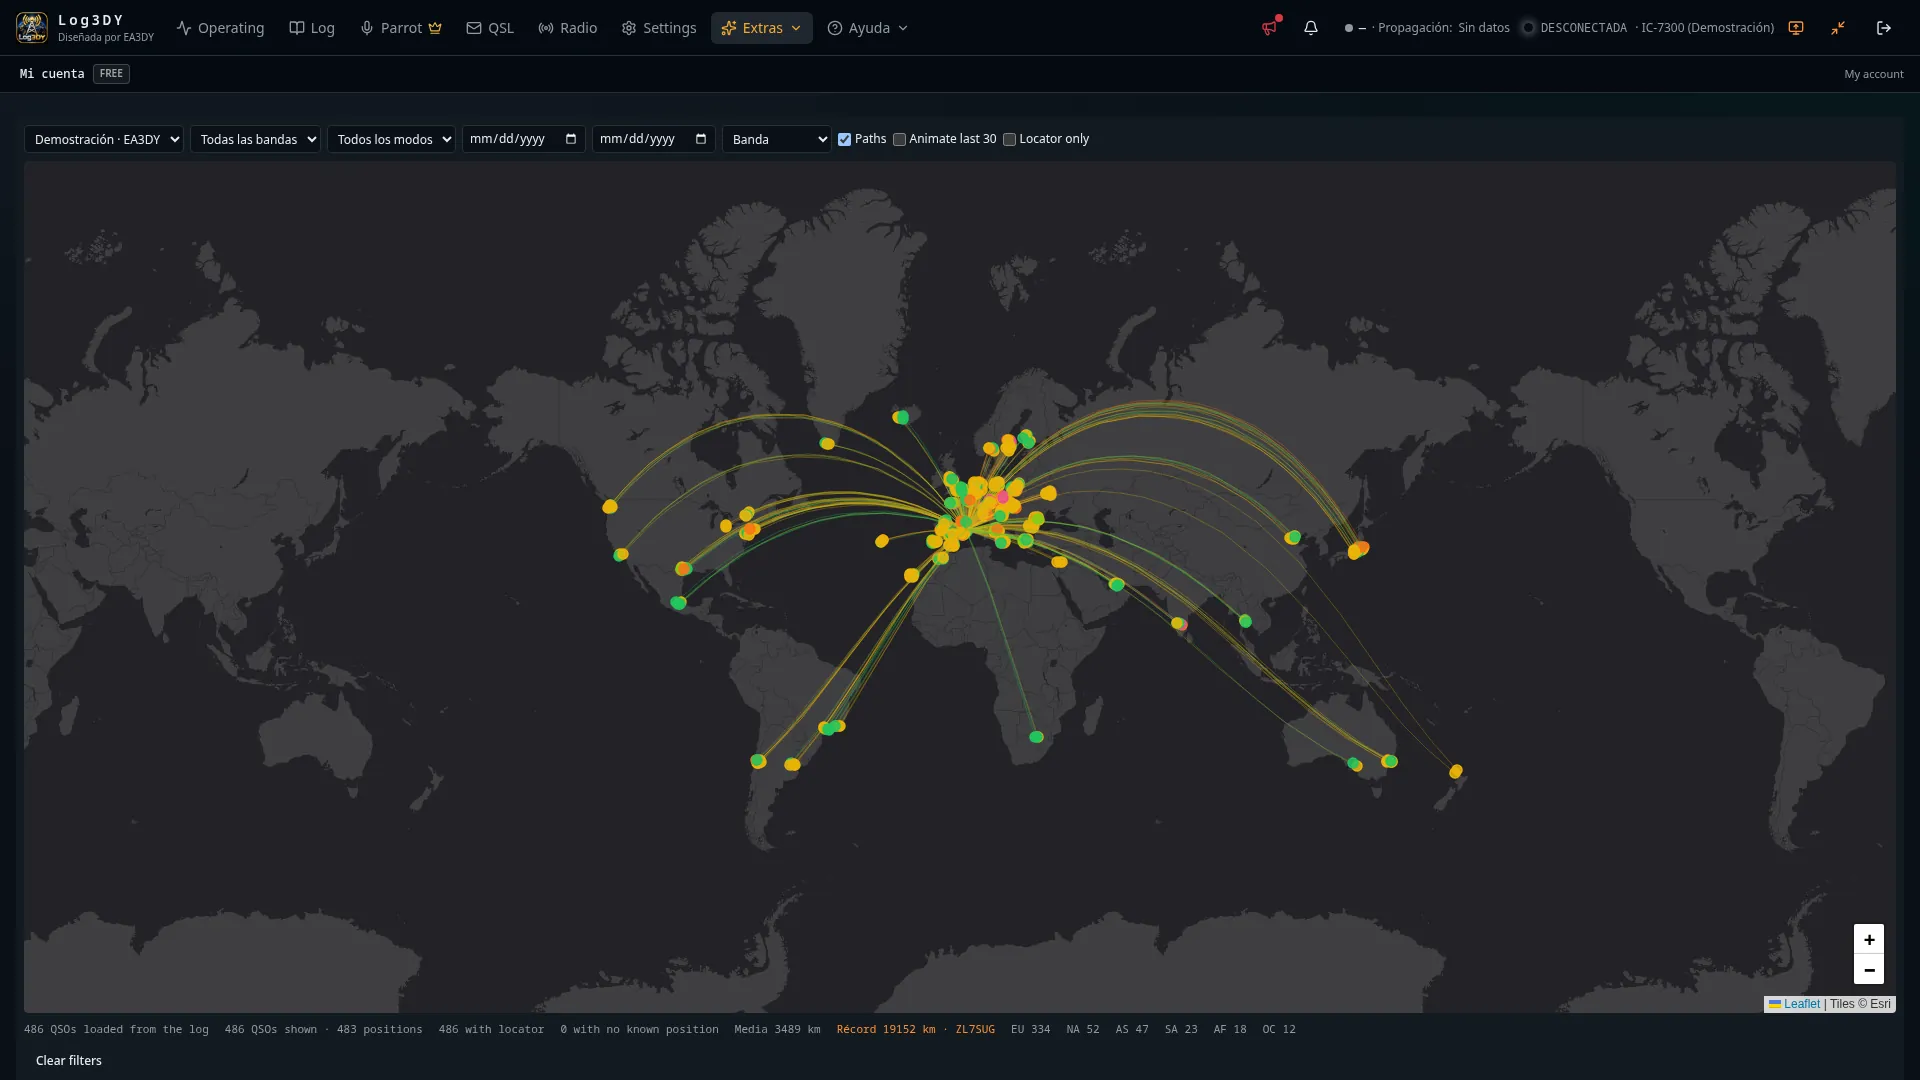Click the Propagación: Sin datos indicator
This screenshot has height=1080, width=1920.
[1443, 28]
